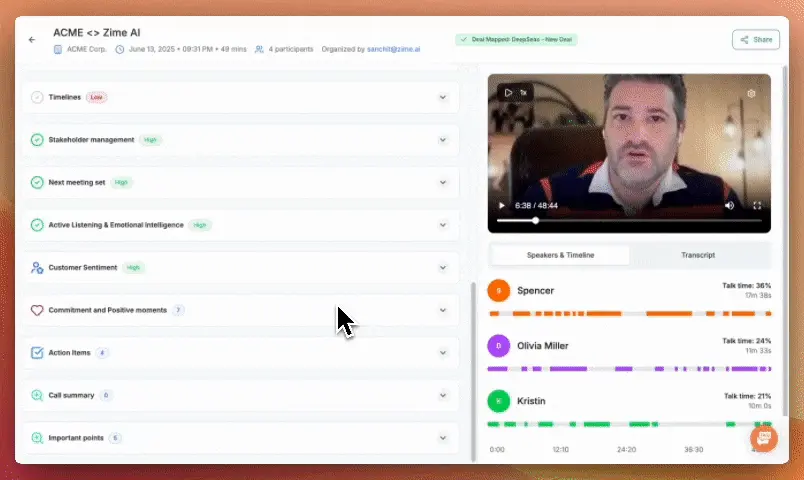
Task: Click the Stakeholder management check circle icon
Action: coord(37,139)
